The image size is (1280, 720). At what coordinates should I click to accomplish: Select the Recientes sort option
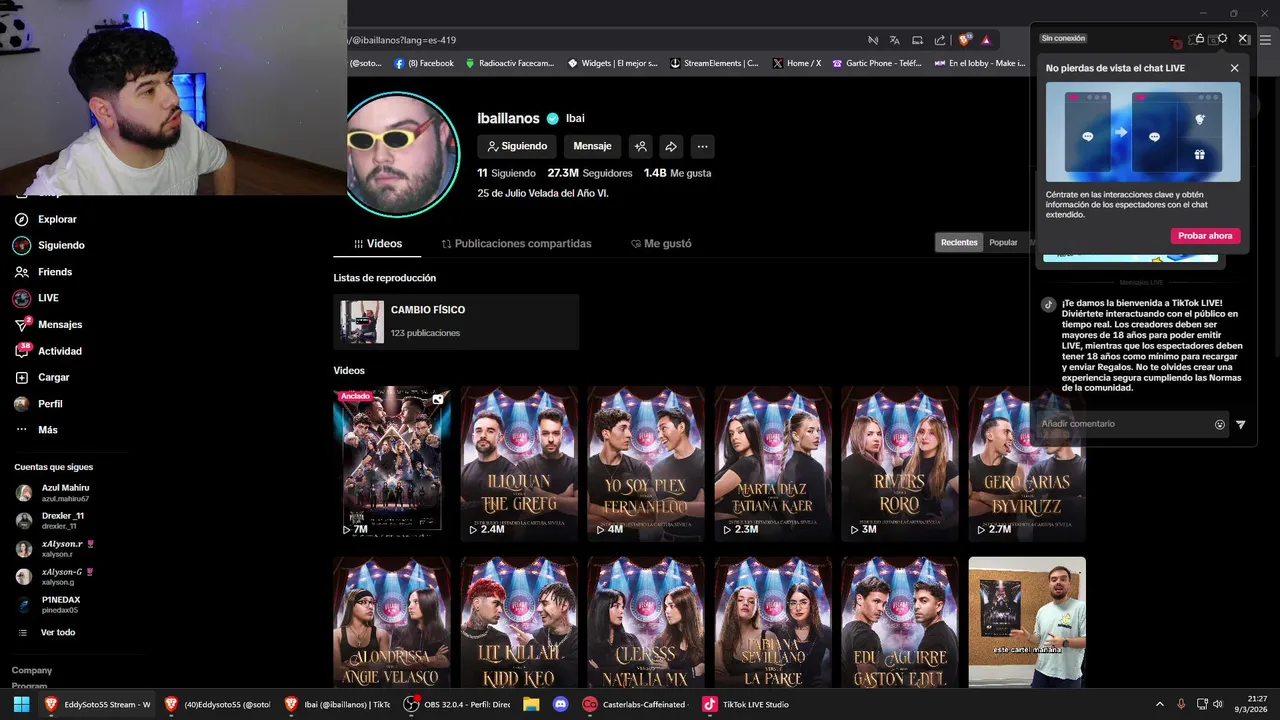pyautogui.click(x=959, y=242)
